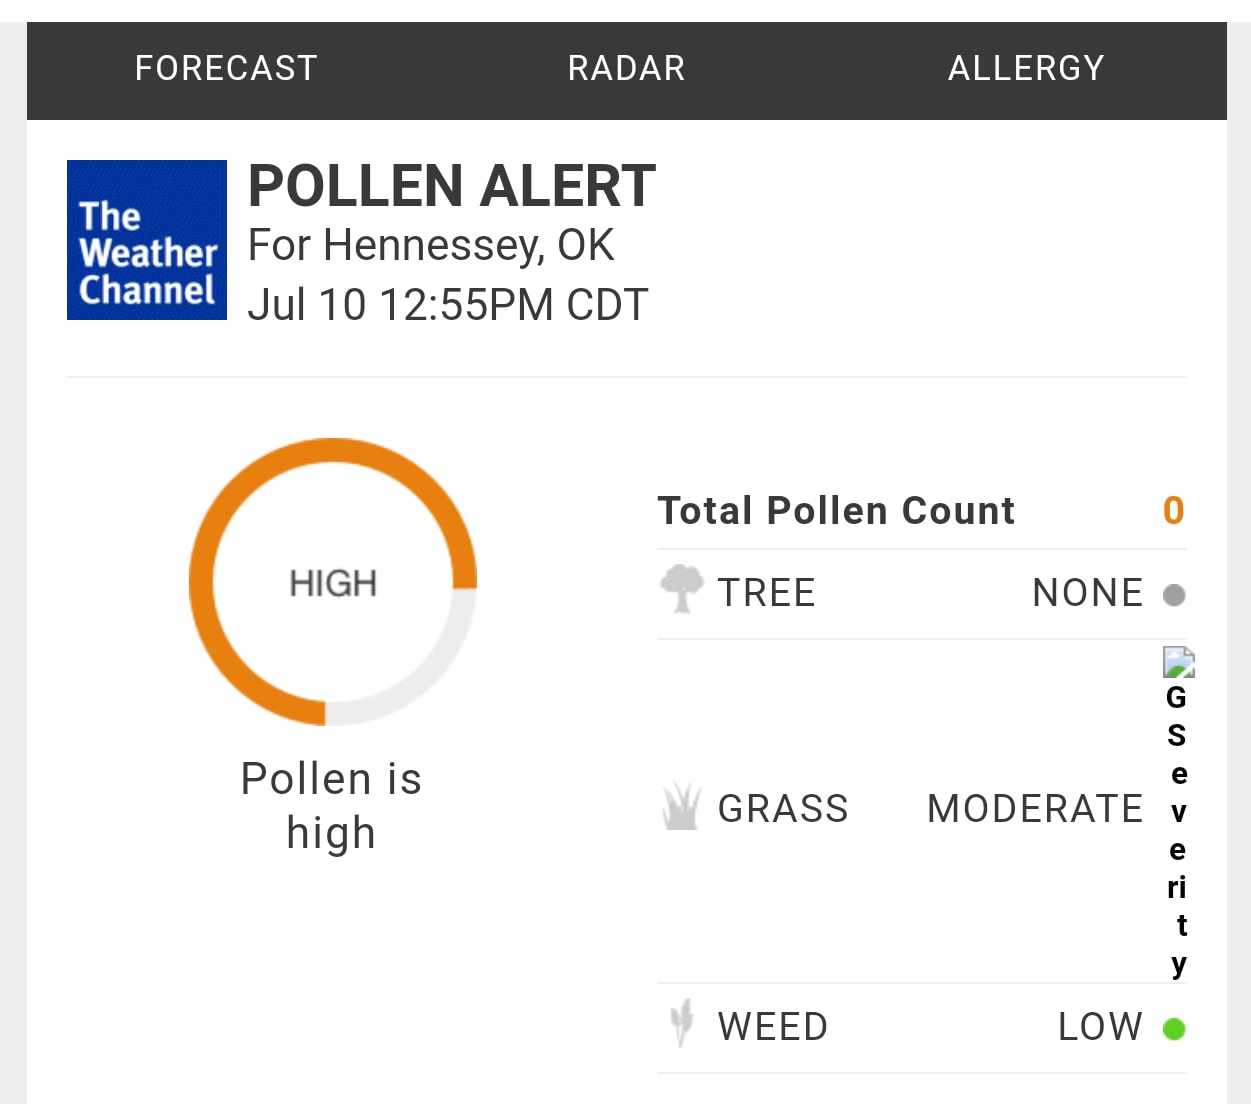Switch to the RADAR tab
1251x1104 pixels.
626,69
